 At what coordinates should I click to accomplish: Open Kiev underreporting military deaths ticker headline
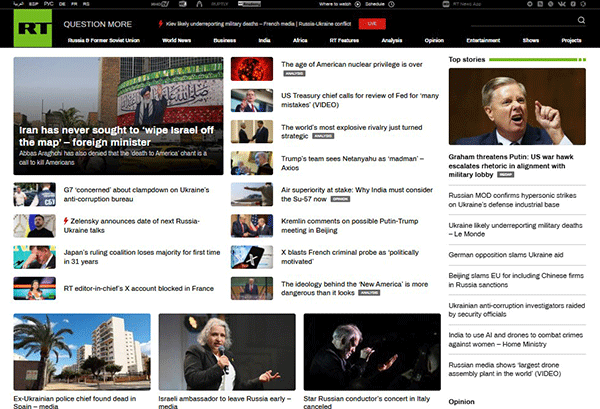259,24
